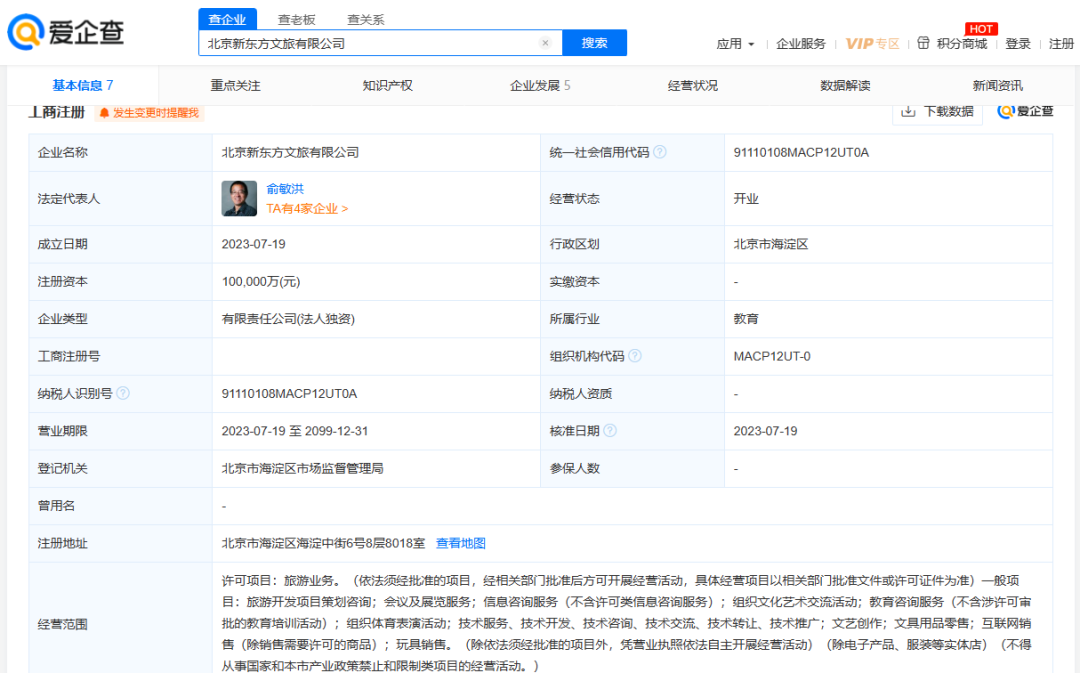
Task: Click the help icon next to 统一社会信用代码
Action: point(660,153)
